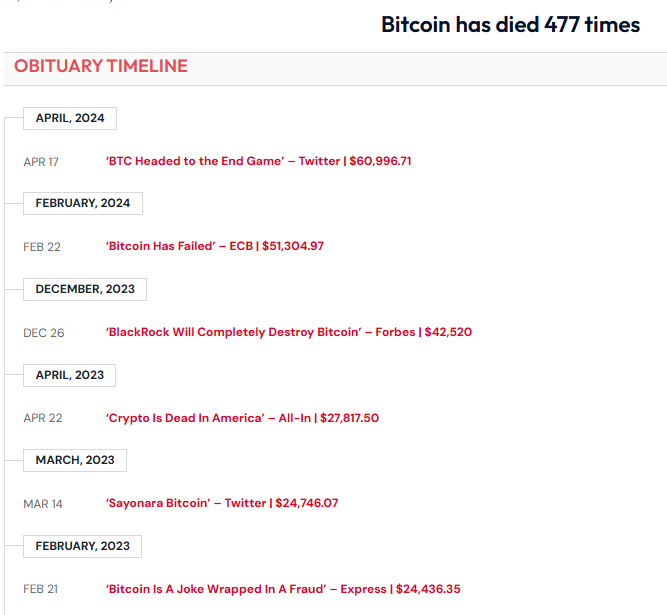The height and width of the screenshot is (615, 667).
Task: Click the DECEMBER, 2023 month marker
Action: click(x=85, y=289)
